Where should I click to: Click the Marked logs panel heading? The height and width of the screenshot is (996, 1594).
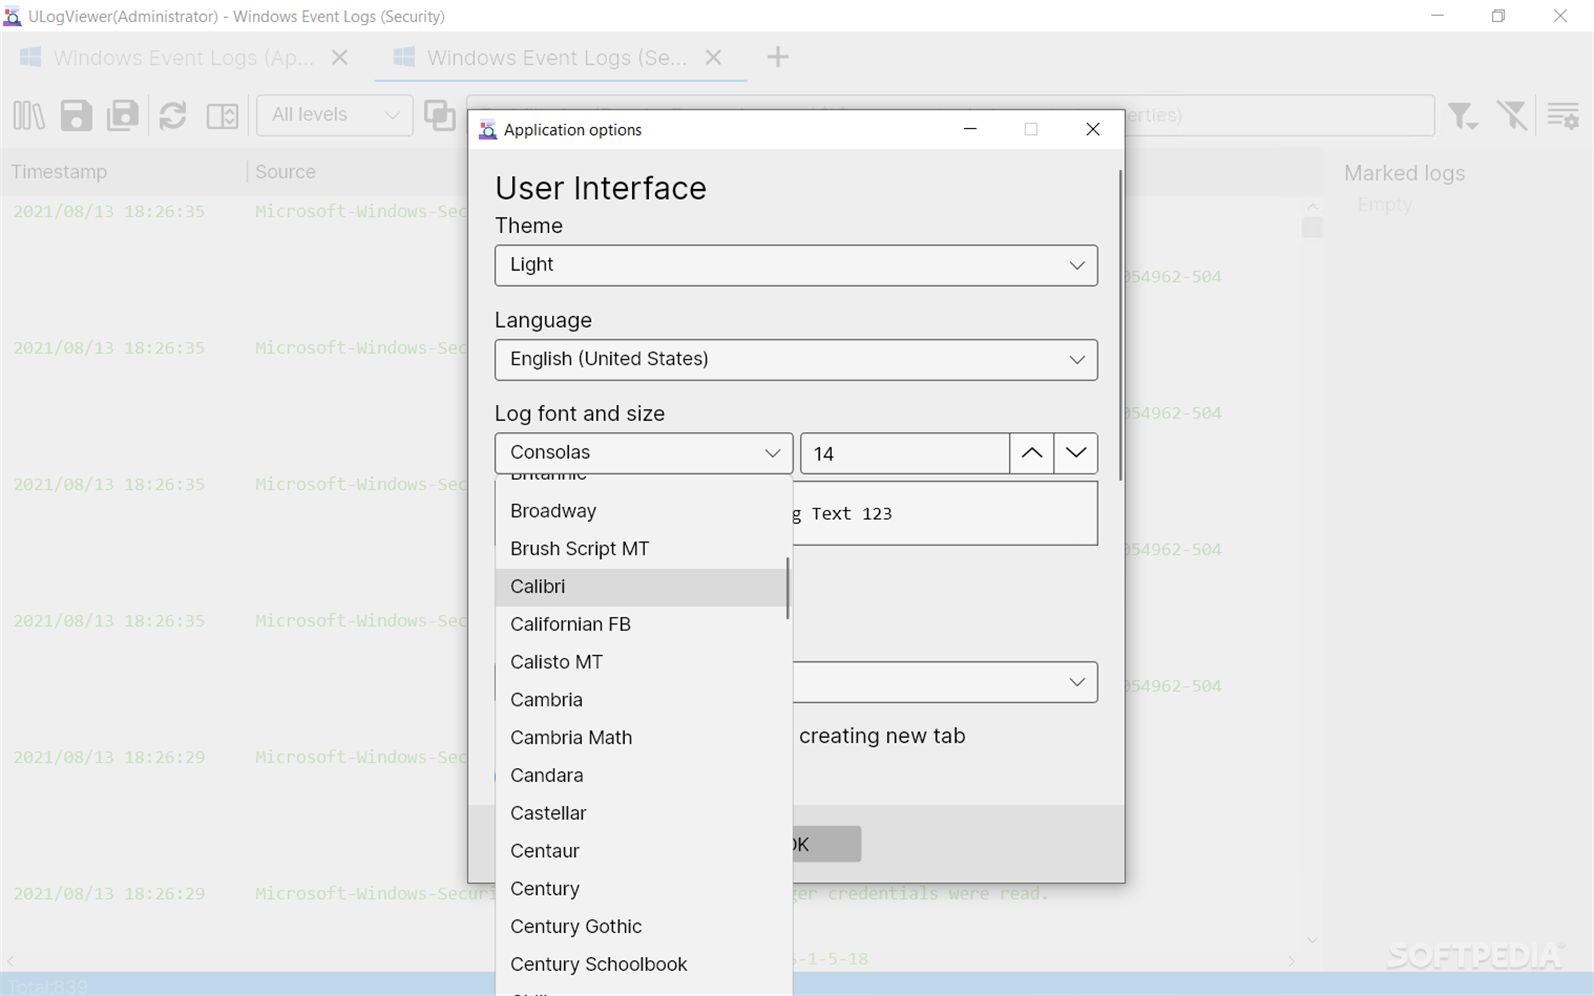click(x=1404, y=173)
